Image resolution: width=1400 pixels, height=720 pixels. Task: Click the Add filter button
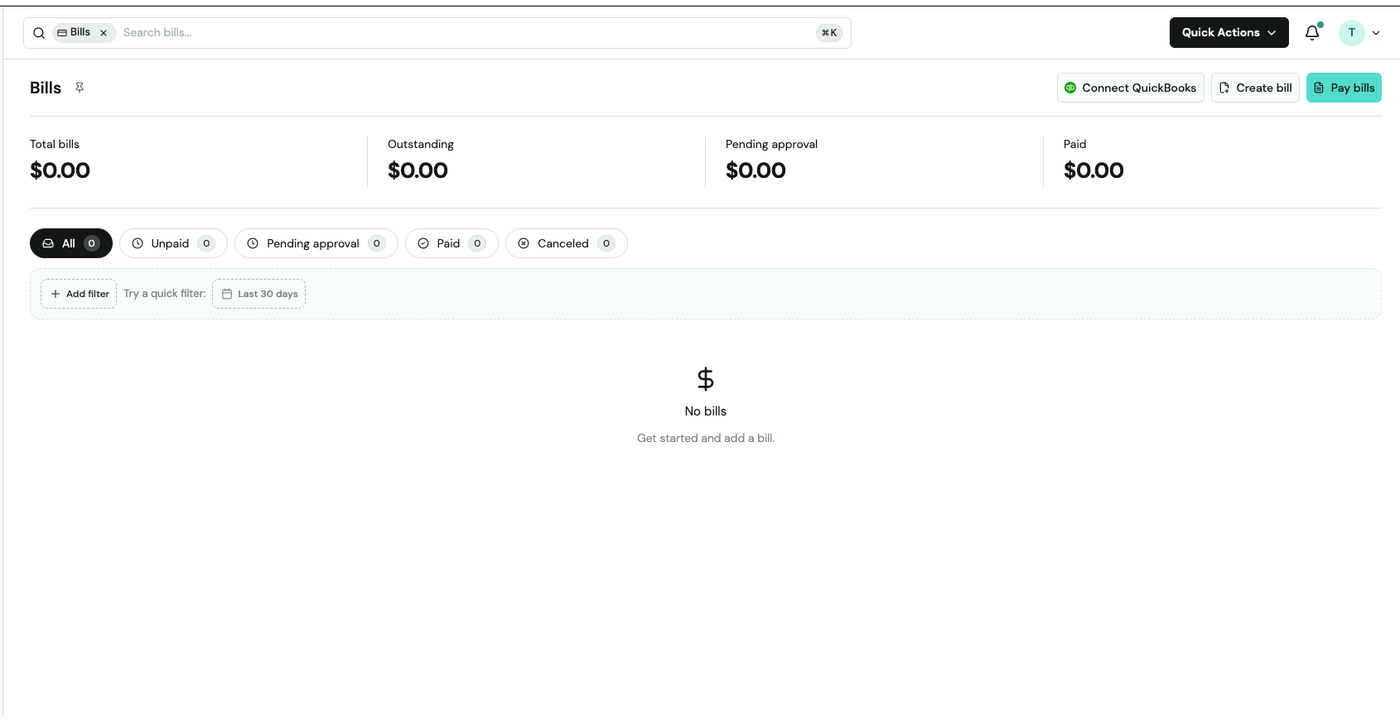[x=79, y=294]
